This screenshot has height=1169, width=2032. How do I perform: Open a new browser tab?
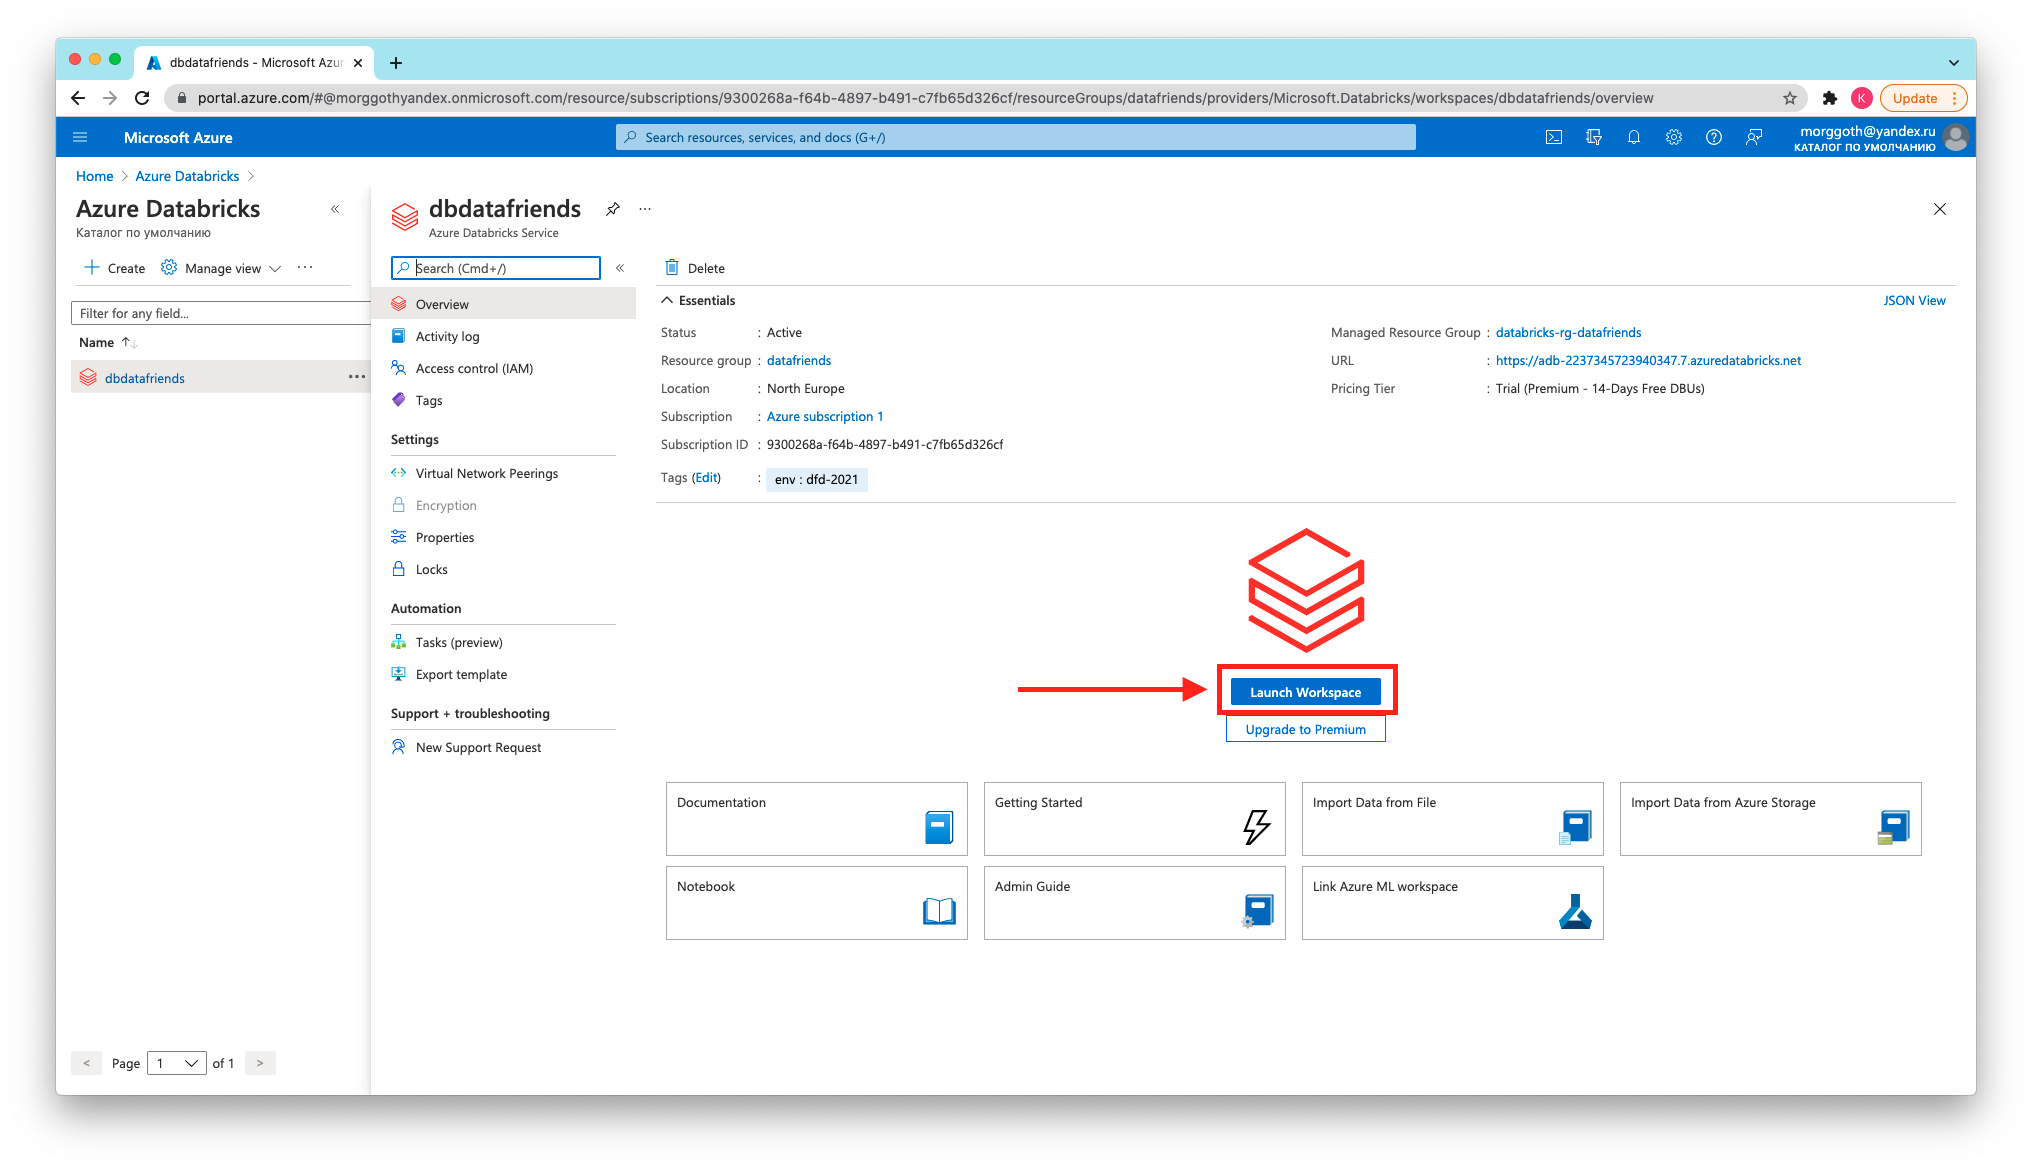[x=396, y=63]
